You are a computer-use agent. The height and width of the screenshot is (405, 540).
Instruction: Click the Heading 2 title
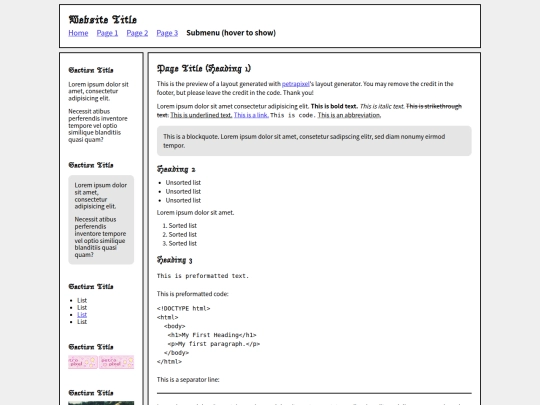176,169
